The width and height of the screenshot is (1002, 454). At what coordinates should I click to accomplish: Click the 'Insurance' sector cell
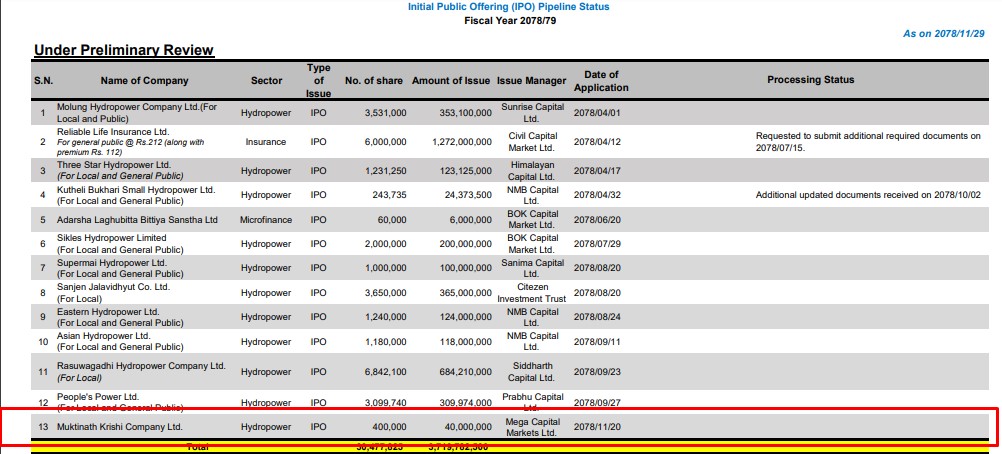point(266,142)
